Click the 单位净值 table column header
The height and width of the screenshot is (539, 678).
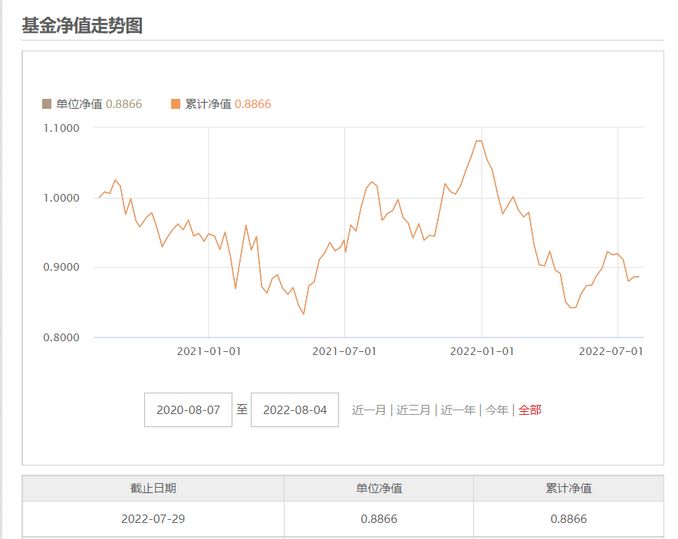tap(379, 488)
